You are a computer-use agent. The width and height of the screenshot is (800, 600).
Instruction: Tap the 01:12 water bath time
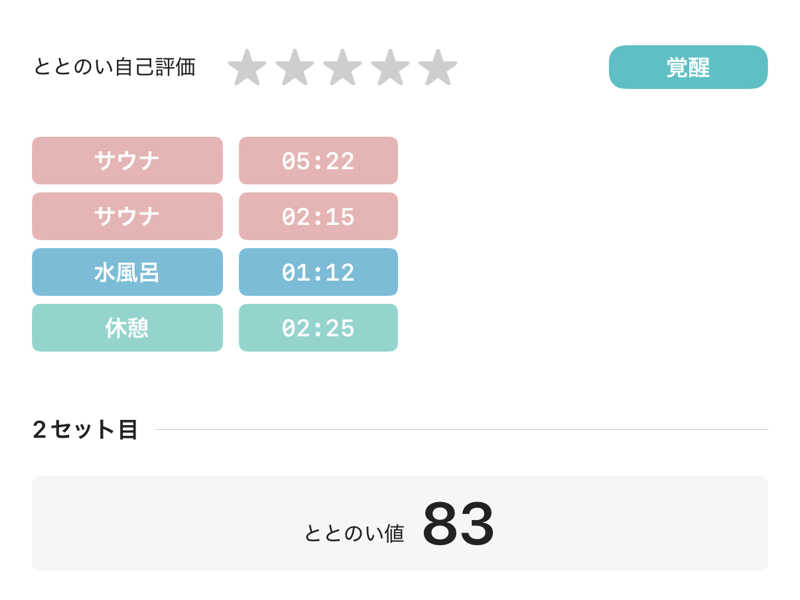(x=318, y=272)
